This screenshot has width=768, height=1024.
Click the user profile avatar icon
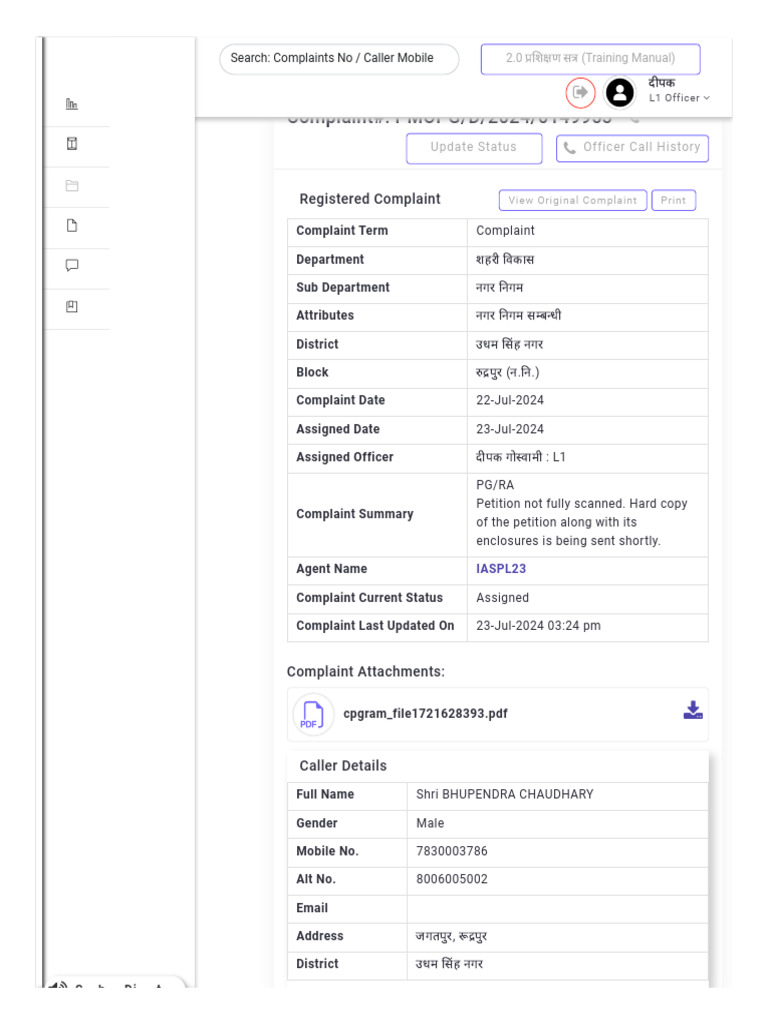(620, 93)
